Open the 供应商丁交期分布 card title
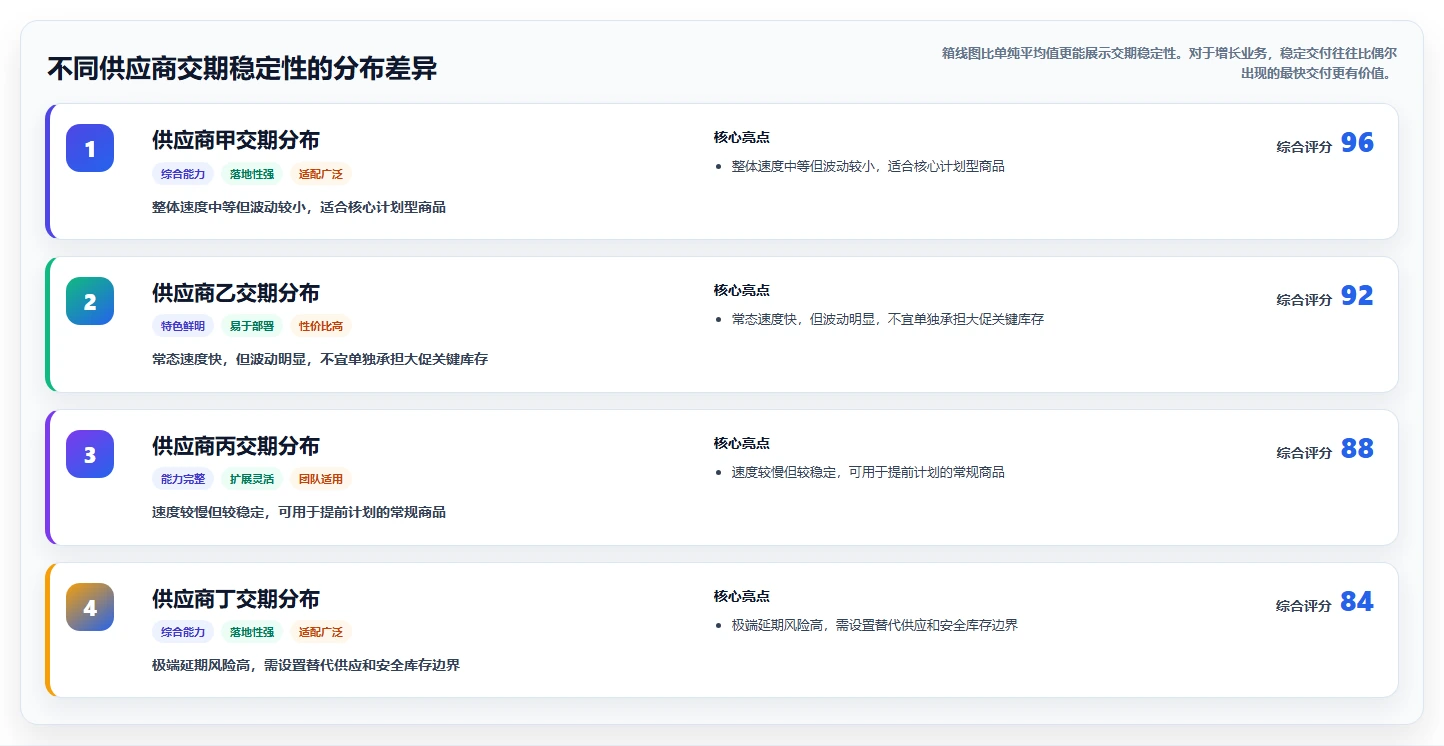This screenshot has width=1444, height=746. 236,599
